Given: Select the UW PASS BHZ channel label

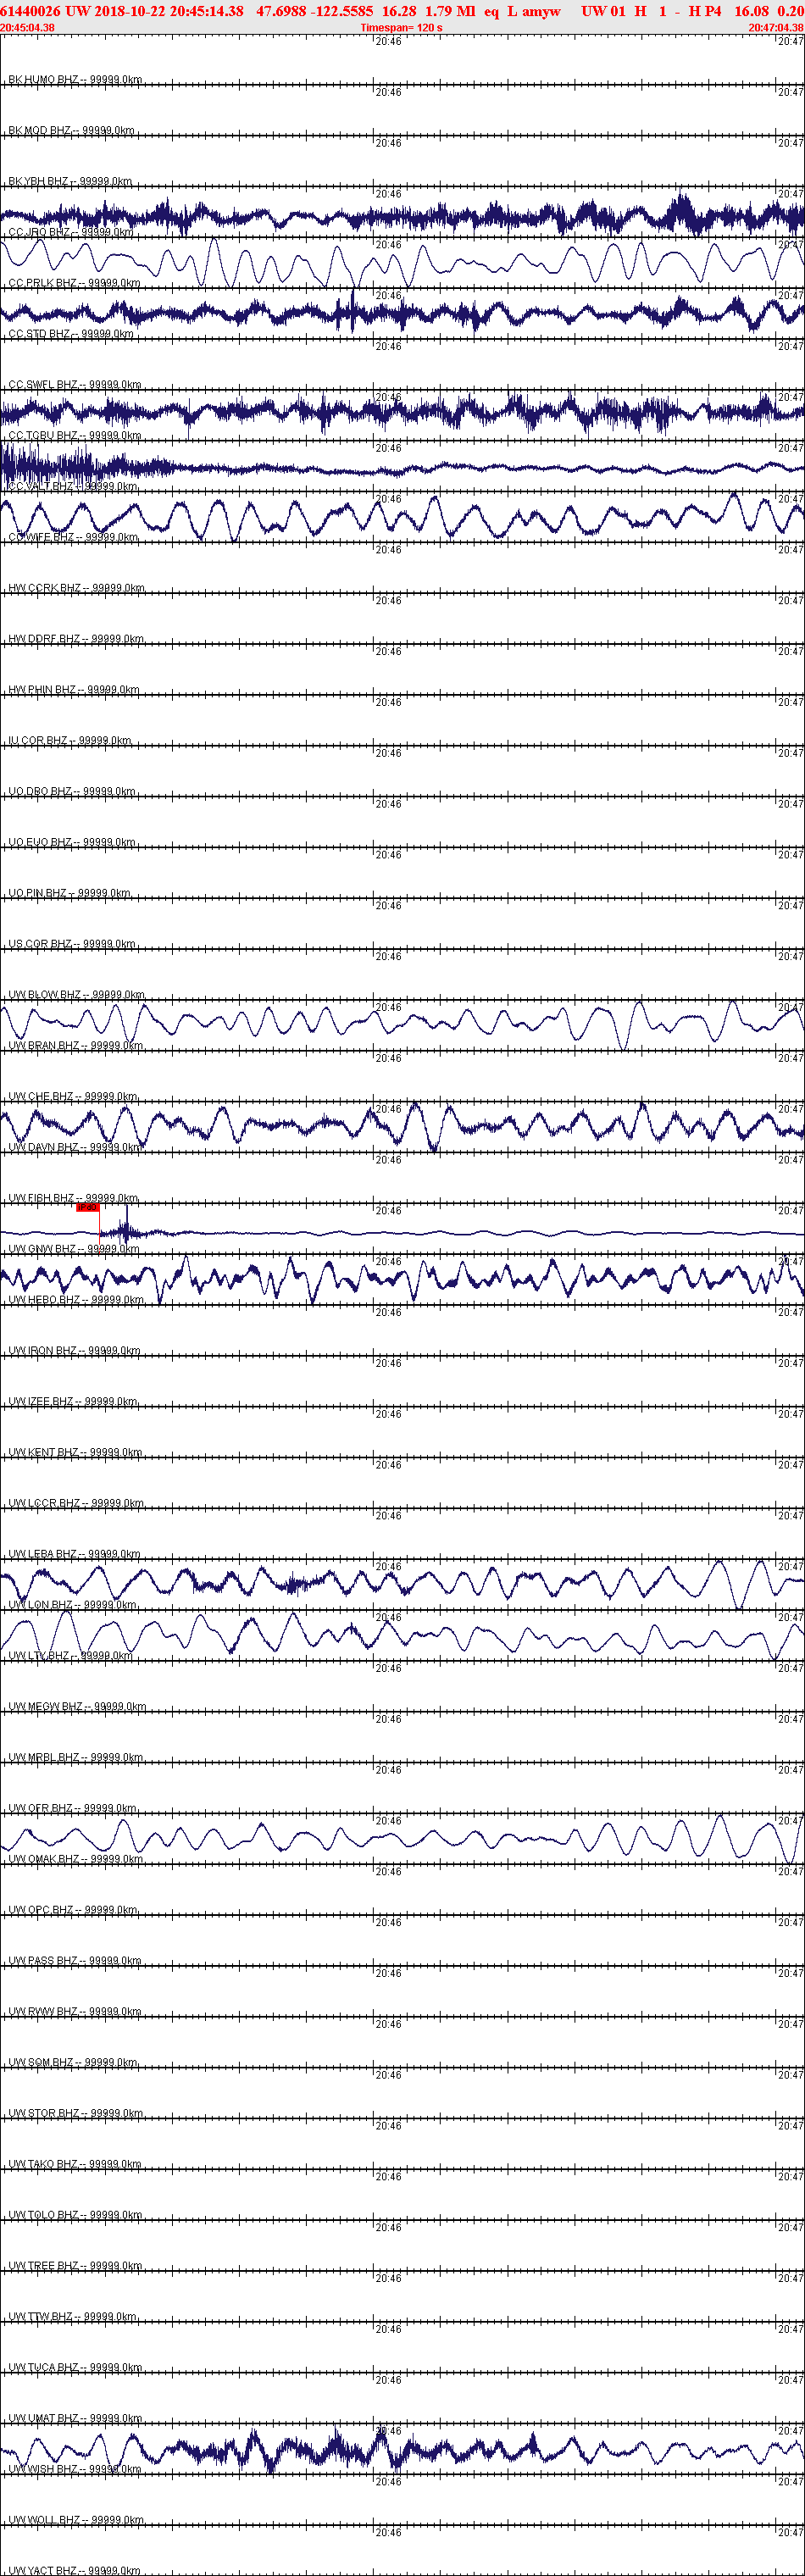Looking at the screenshot, I should pos(75,1960).
